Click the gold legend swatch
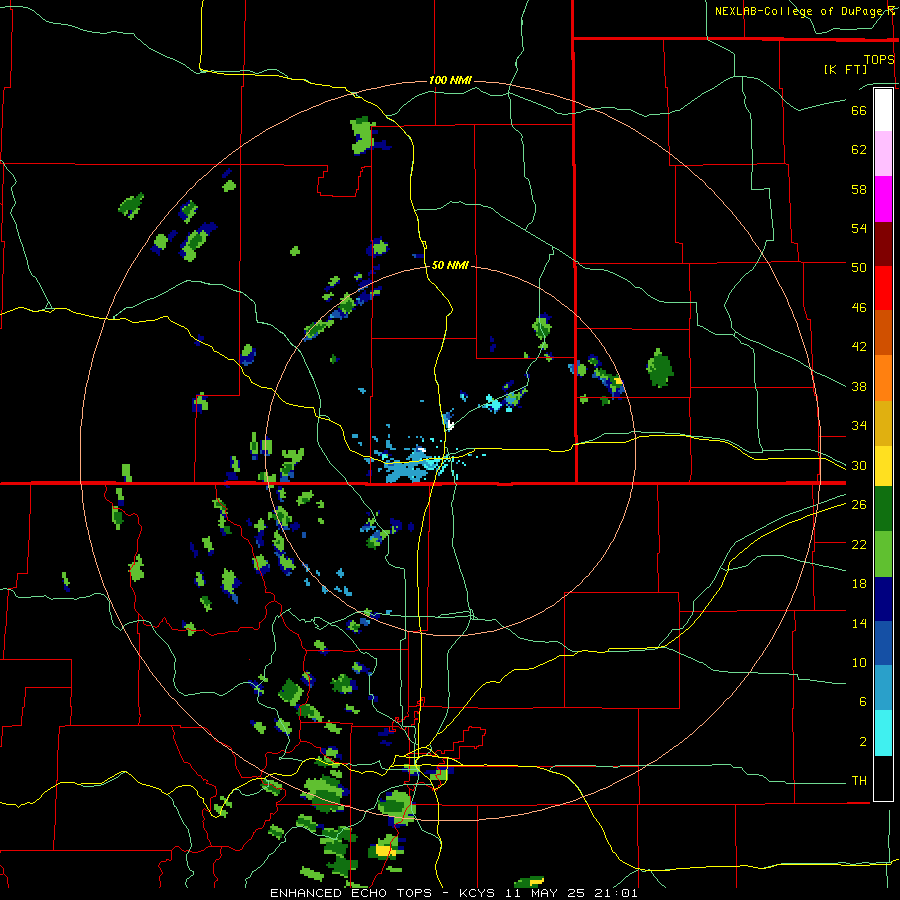Screen dimensions: 900x900 click(x=883, y=423)
